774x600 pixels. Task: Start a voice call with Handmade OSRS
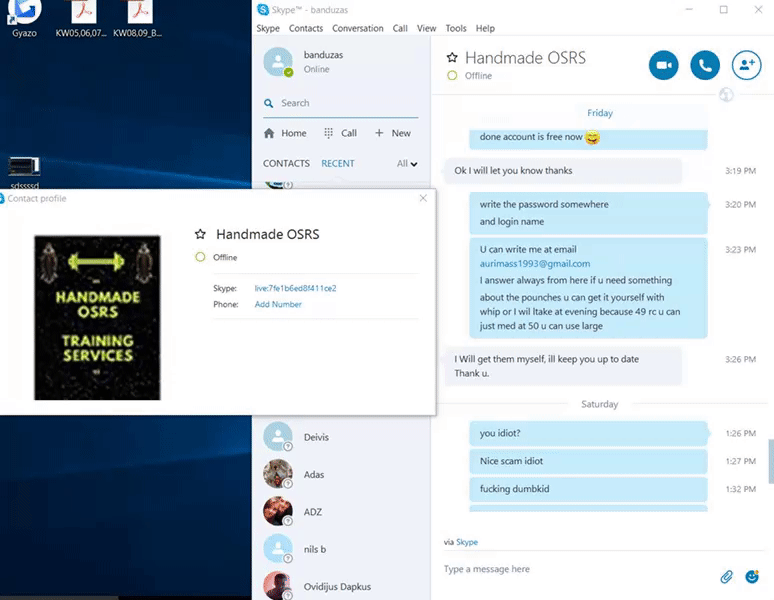pyautogui.click(x=705, y=65)
